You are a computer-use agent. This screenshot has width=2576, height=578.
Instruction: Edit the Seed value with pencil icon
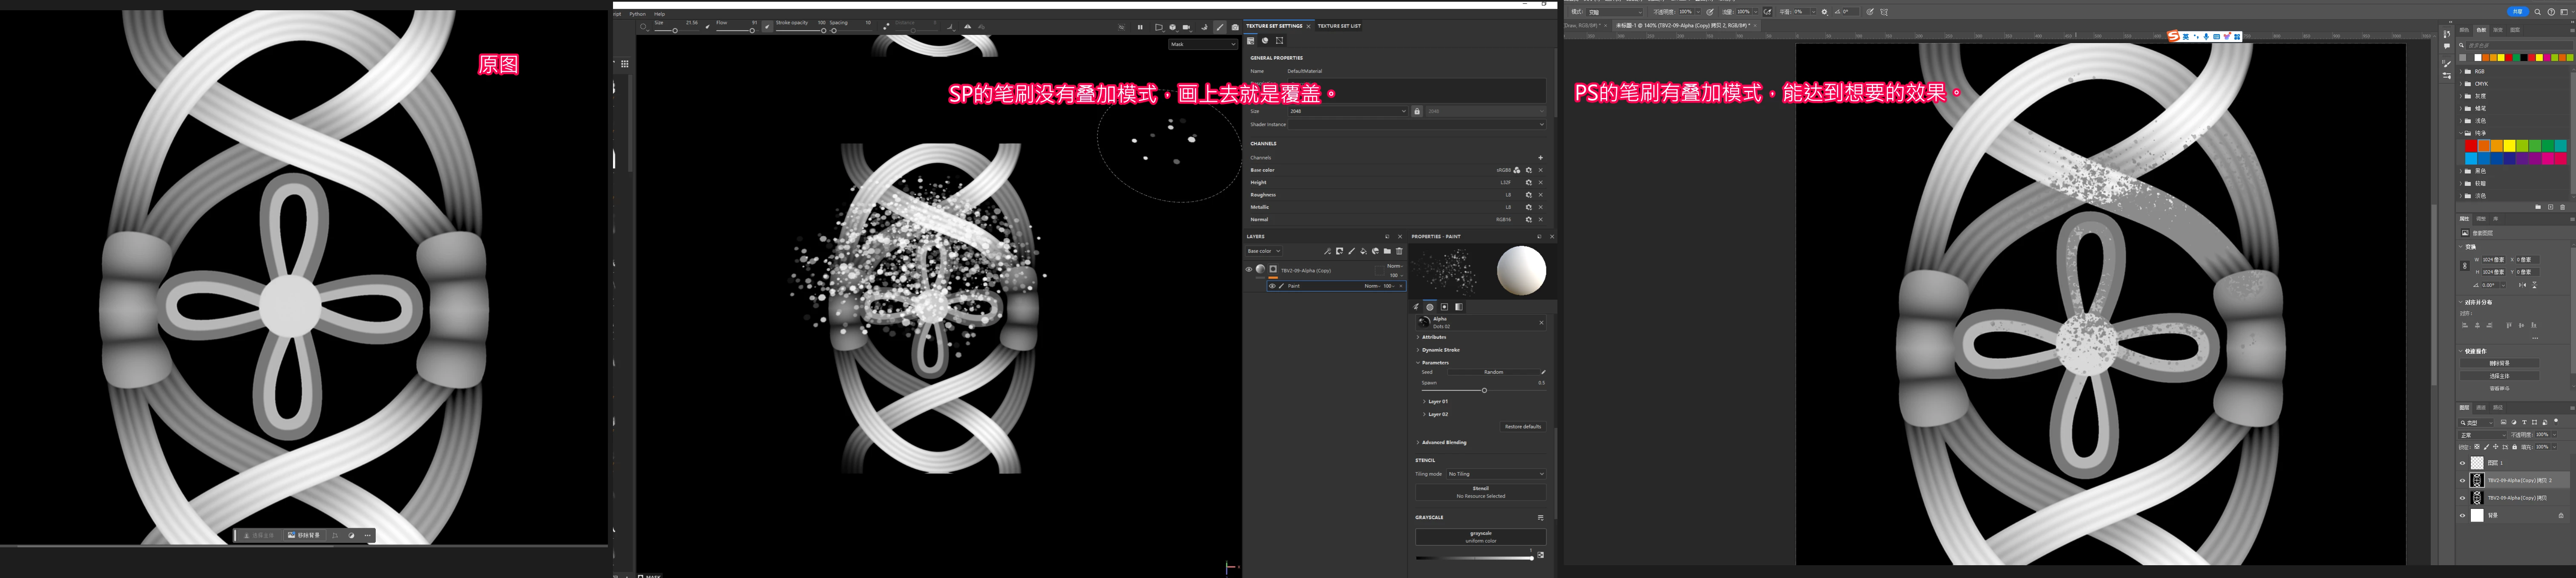(x=1543, y=372)
